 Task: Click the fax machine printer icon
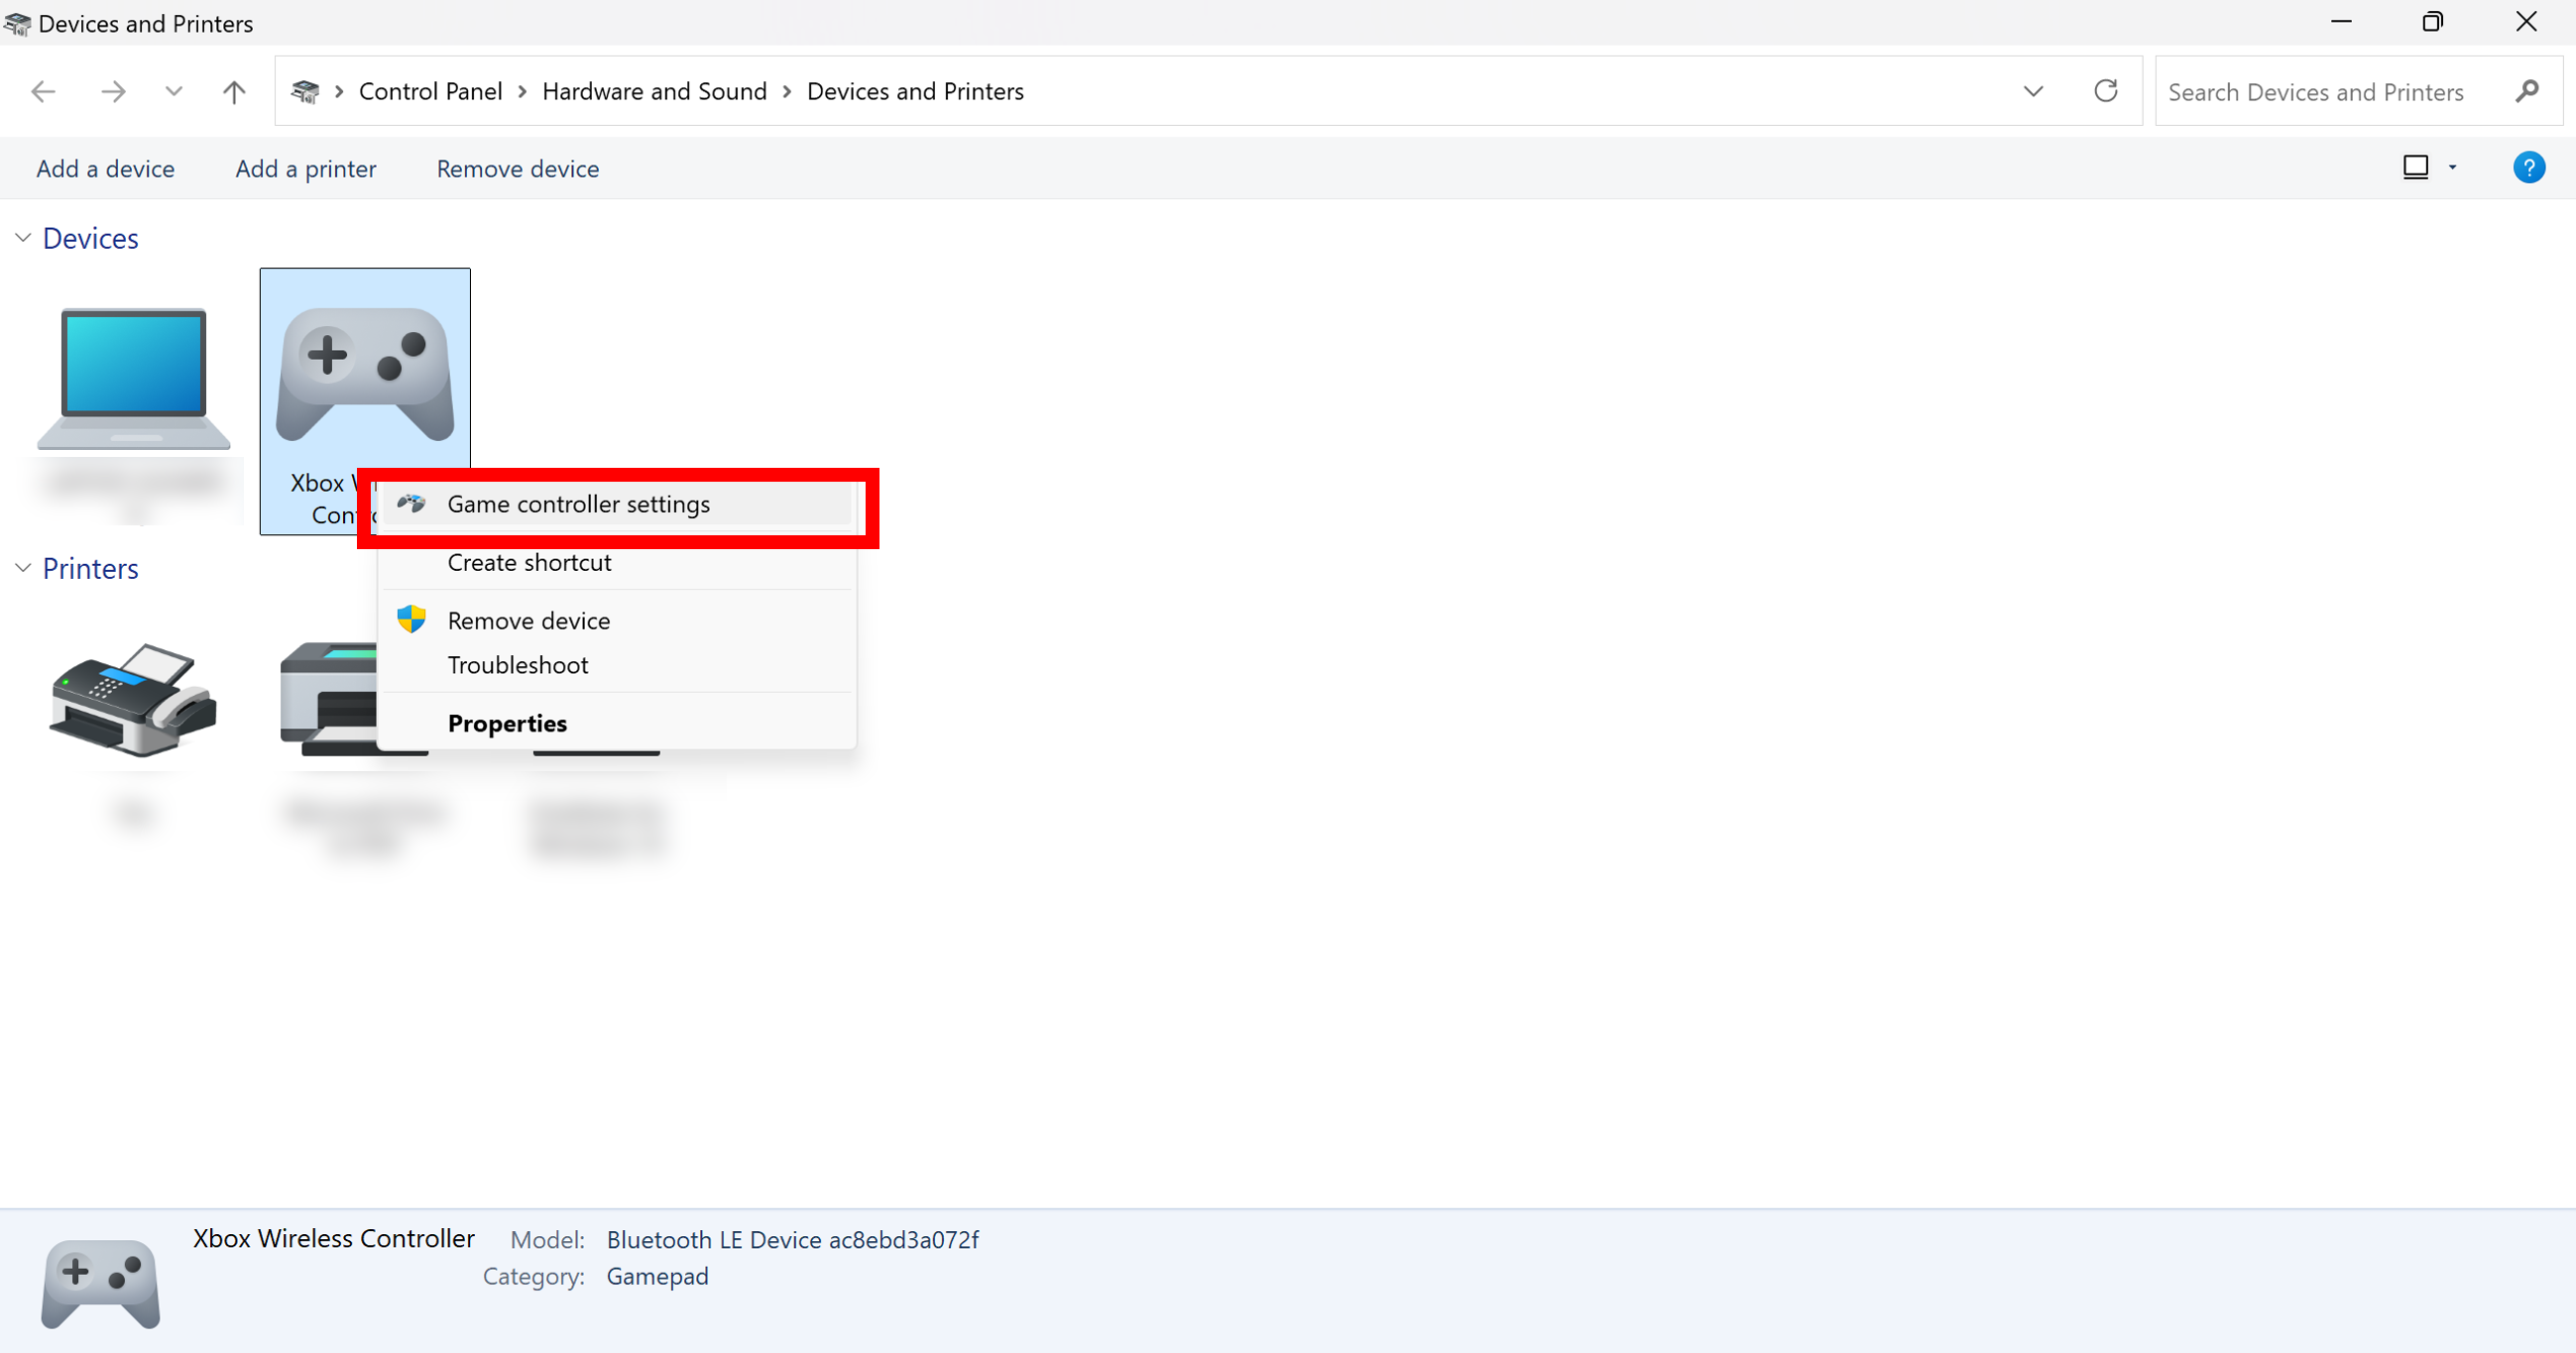click(134, 698)
